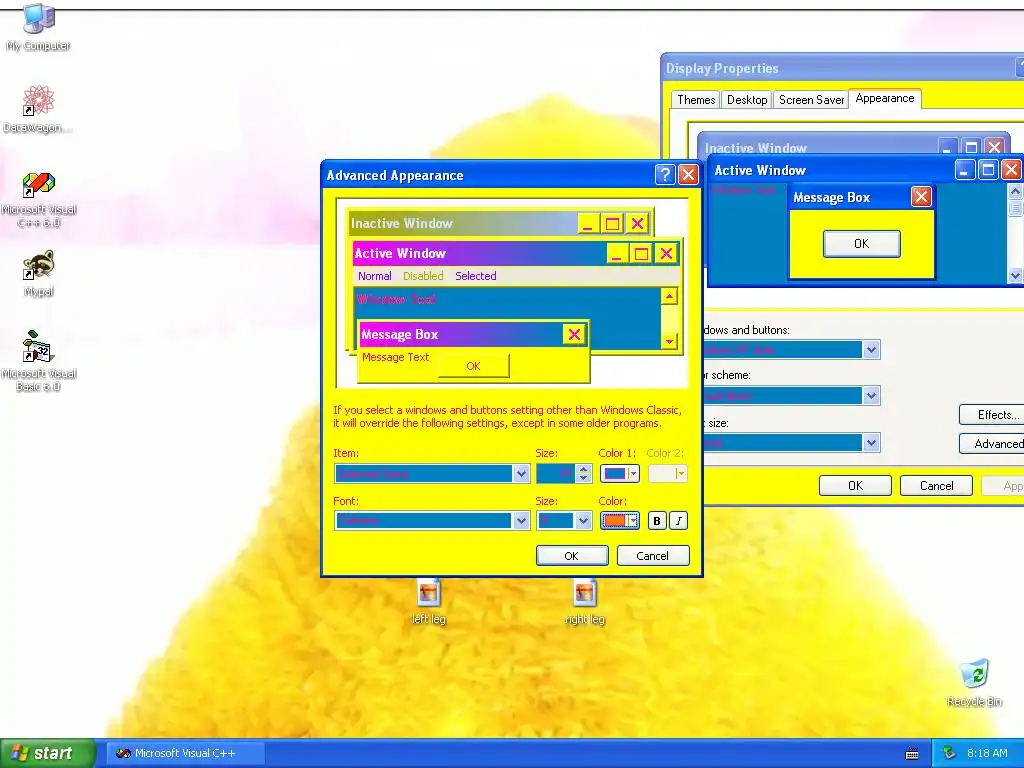
Task: Close the Advanced Appearance dialog
Action: click(x=688, y=174)
